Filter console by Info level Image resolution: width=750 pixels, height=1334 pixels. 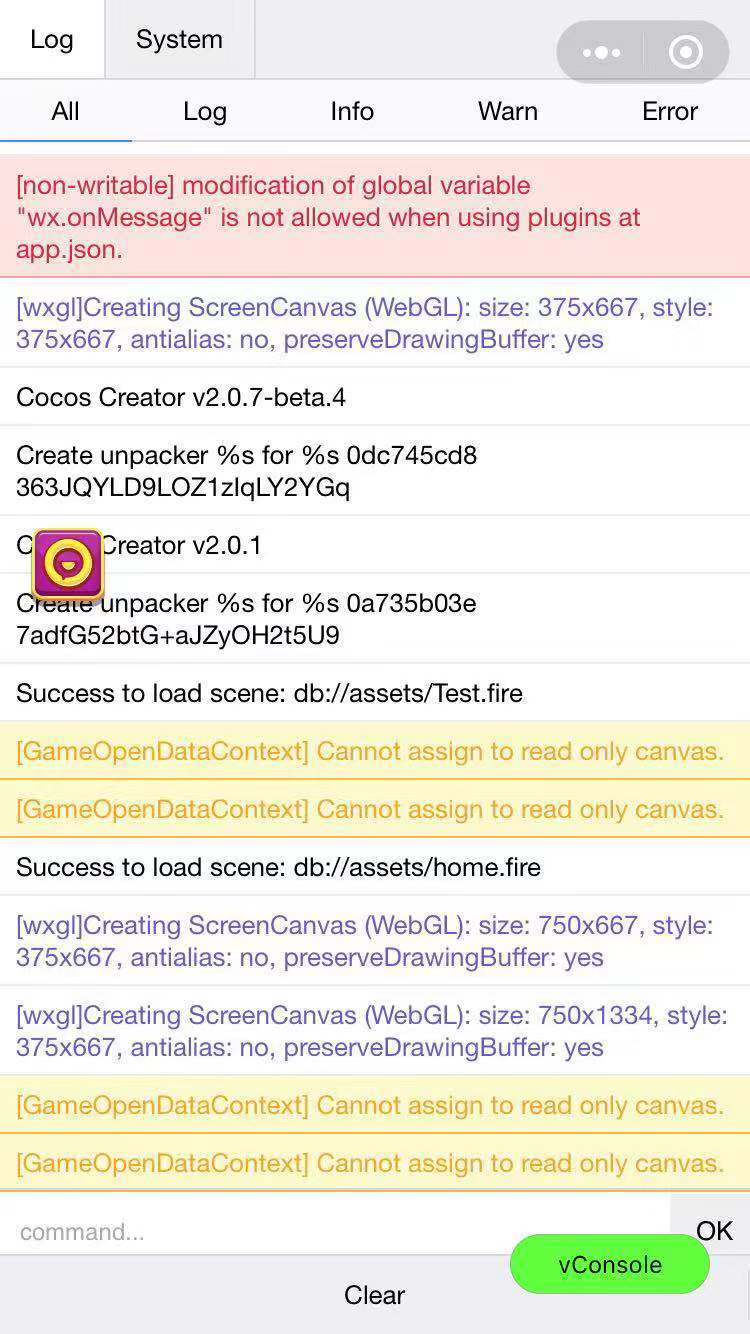point(352,111)
